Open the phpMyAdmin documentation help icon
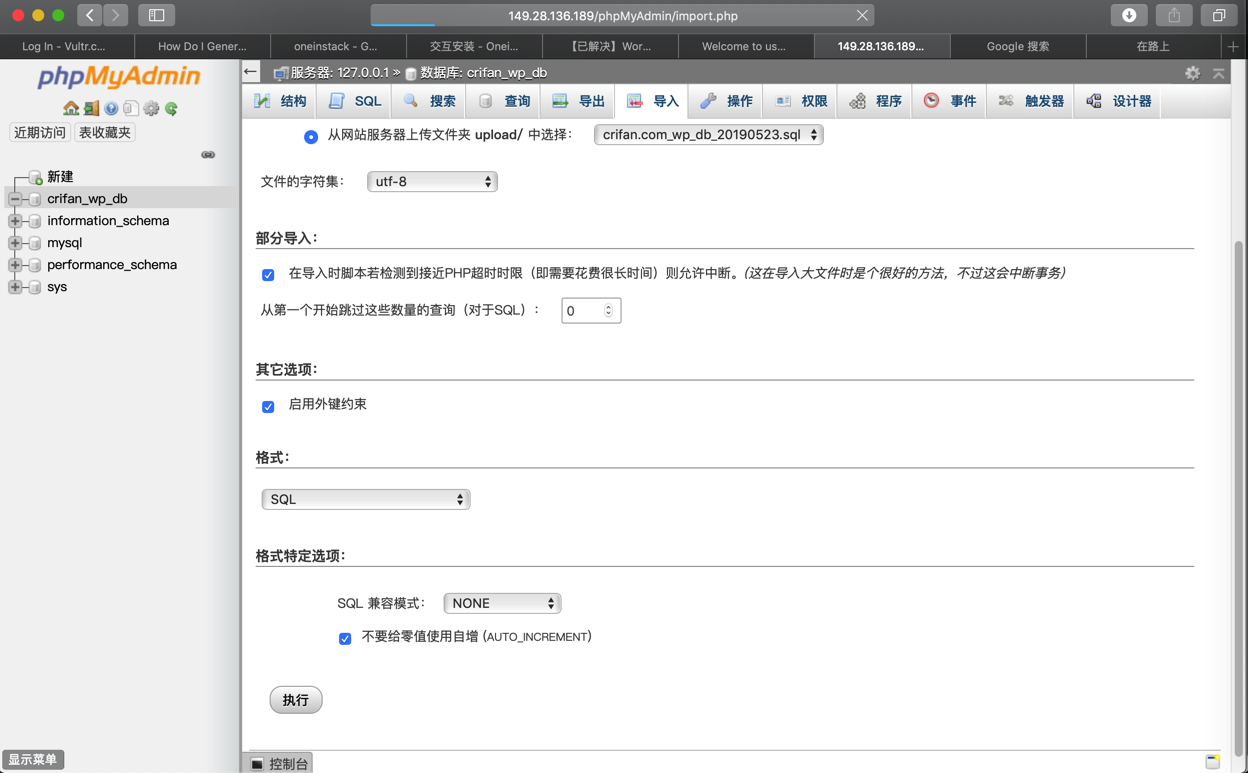The image size is (1248, 773). (x=111, y=108)
